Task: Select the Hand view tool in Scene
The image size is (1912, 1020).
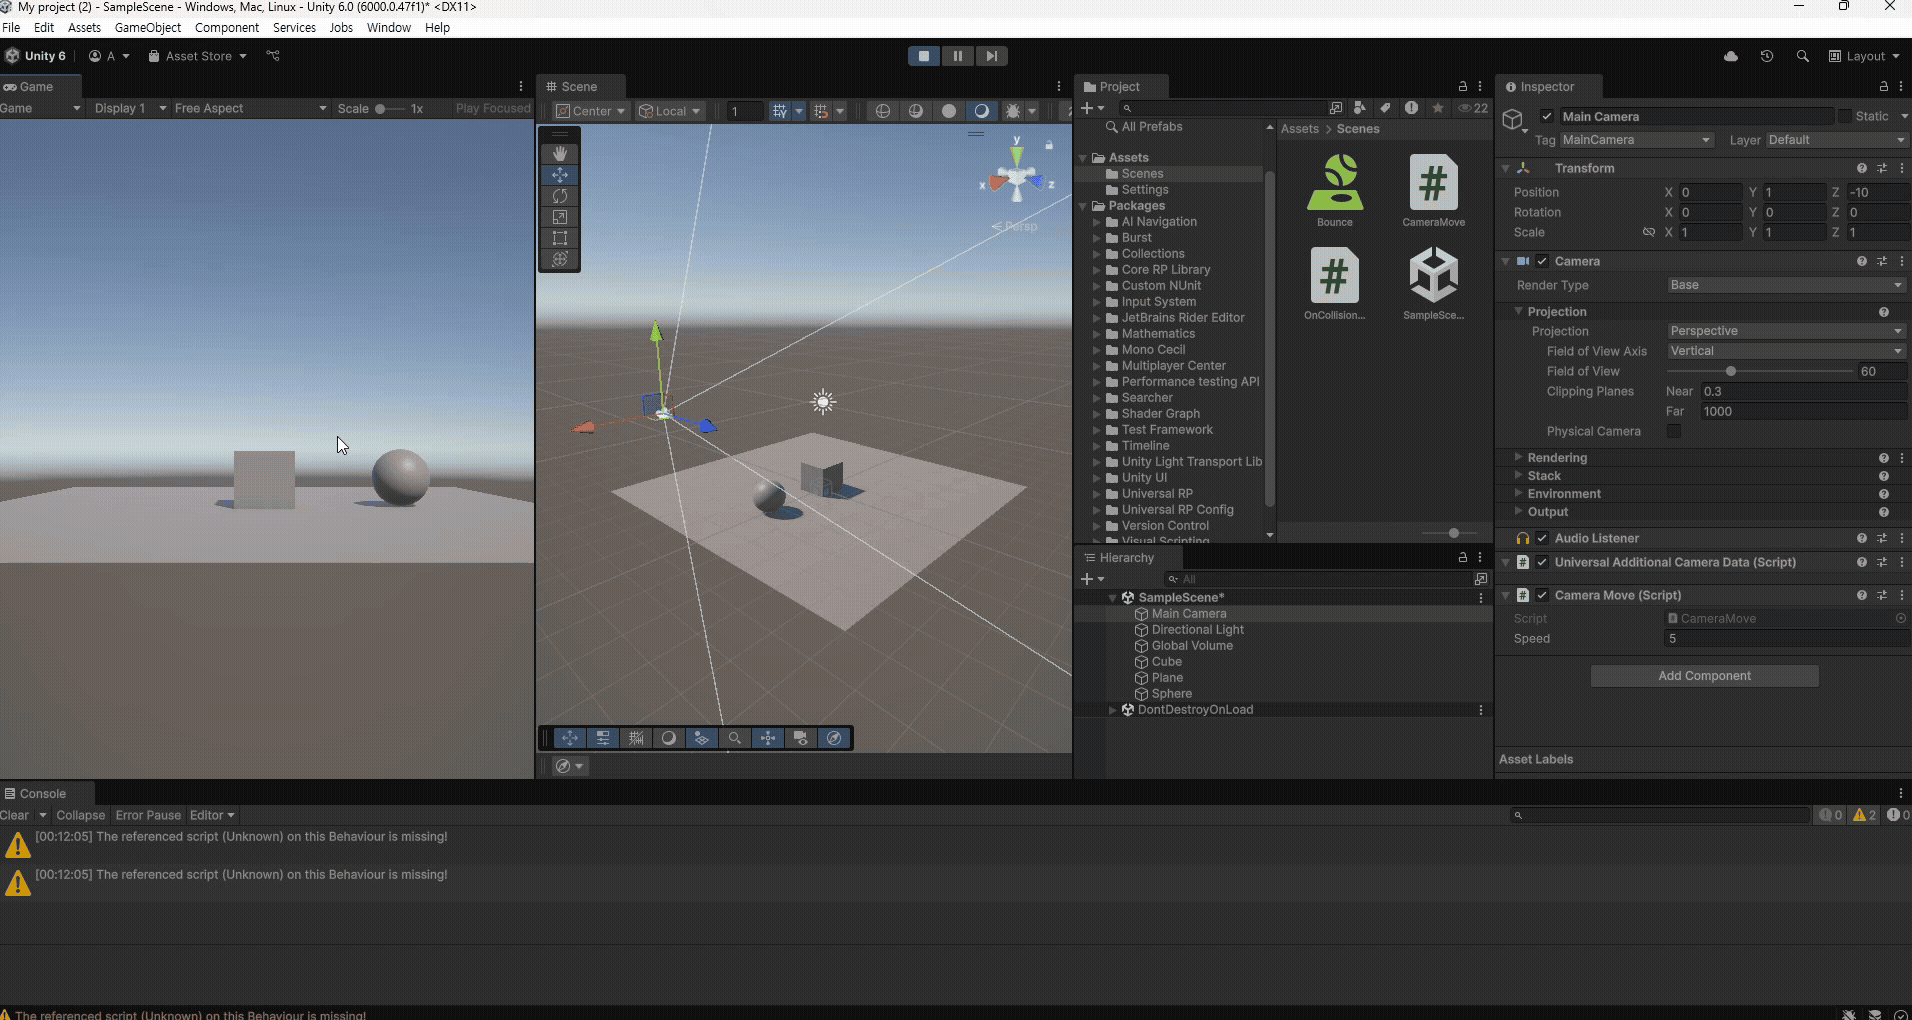Action: (560, 153)
